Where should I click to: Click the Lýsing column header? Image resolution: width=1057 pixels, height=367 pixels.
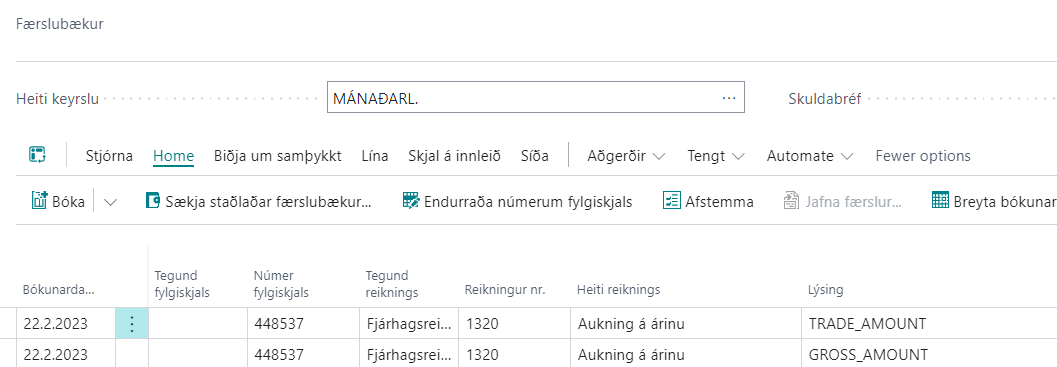pos(826,290)
